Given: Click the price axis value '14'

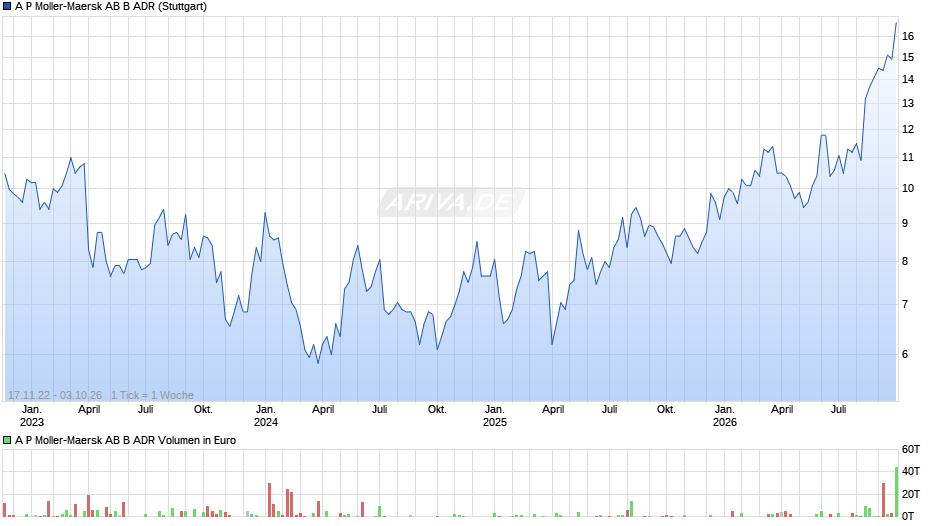Looking at the screenshot, I should 908,80.
